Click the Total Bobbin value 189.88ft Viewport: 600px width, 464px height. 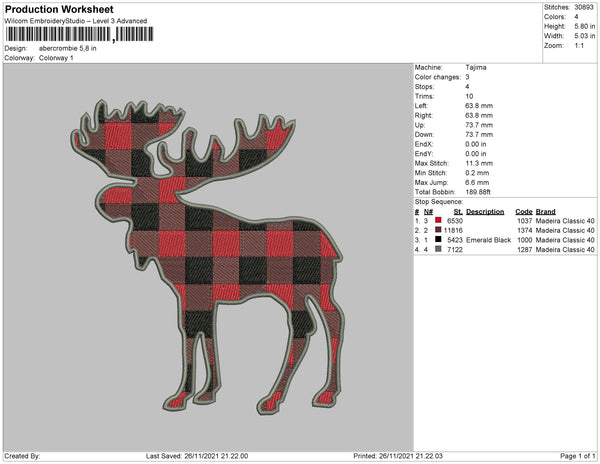point(478,192)
